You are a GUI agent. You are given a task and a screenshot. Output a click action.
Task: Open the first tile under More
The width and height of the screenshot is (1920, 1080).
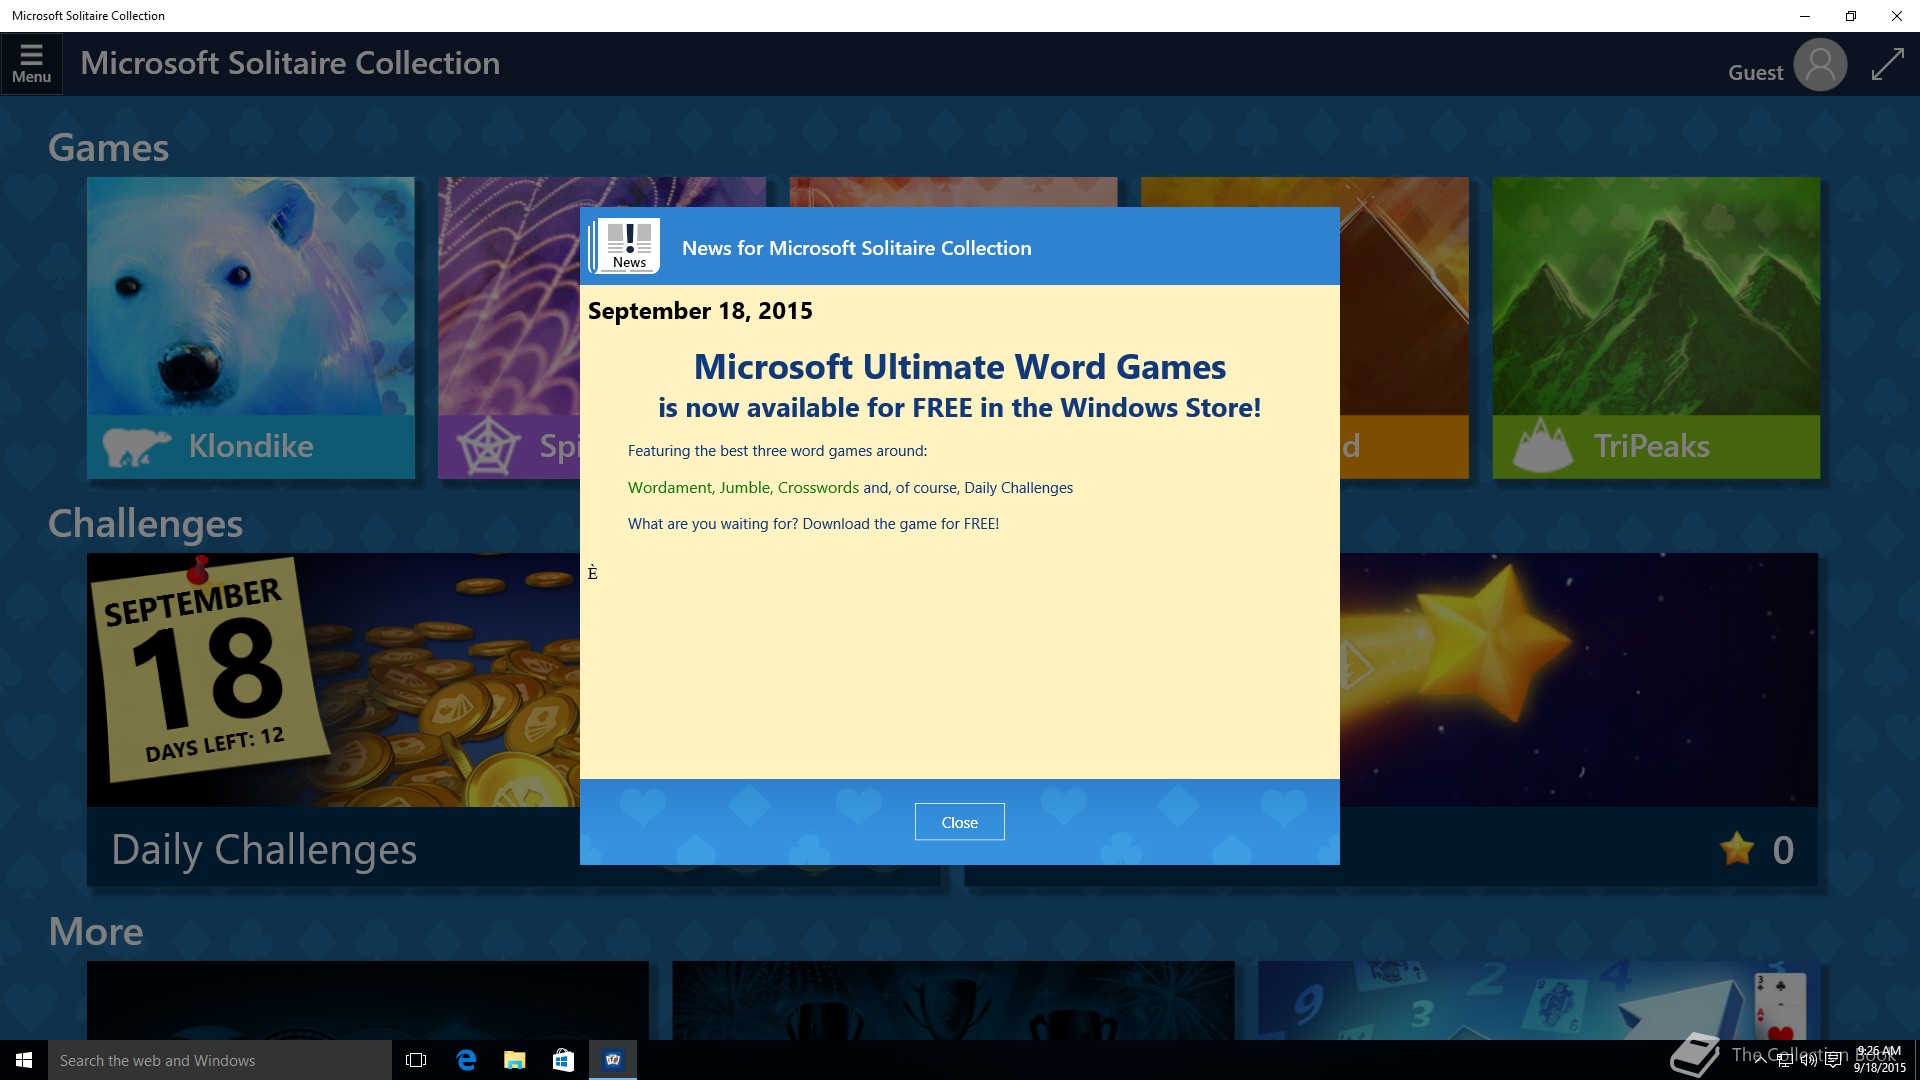pyautogui.click(x=368, y=1000)
